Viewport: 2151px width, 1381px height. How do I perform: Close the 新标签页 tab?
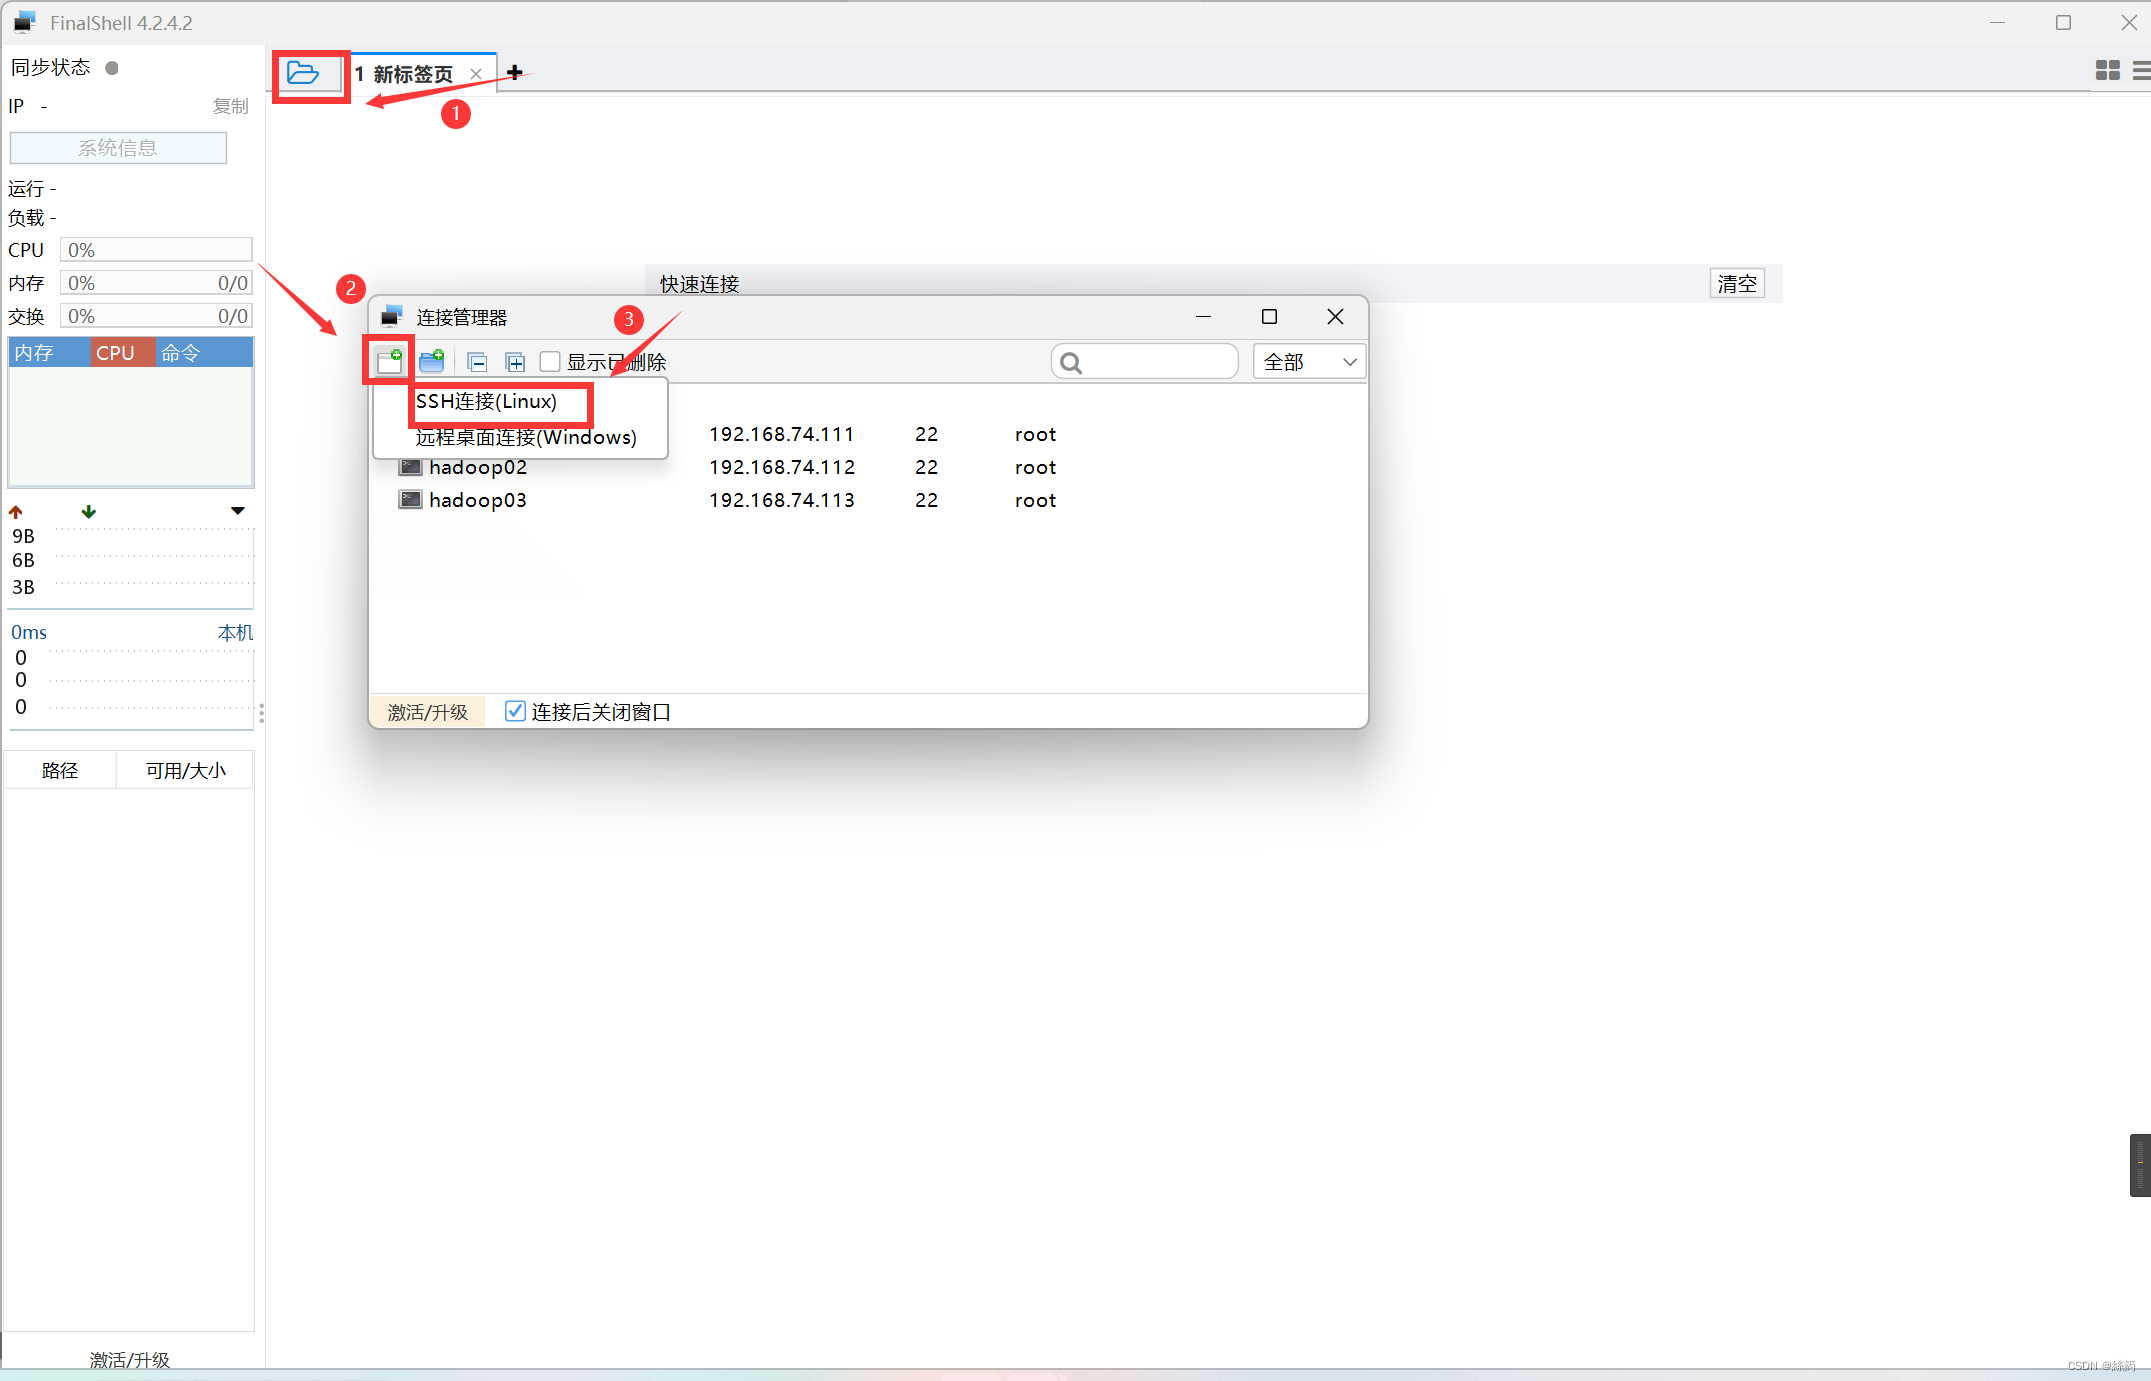coord(476,74)
